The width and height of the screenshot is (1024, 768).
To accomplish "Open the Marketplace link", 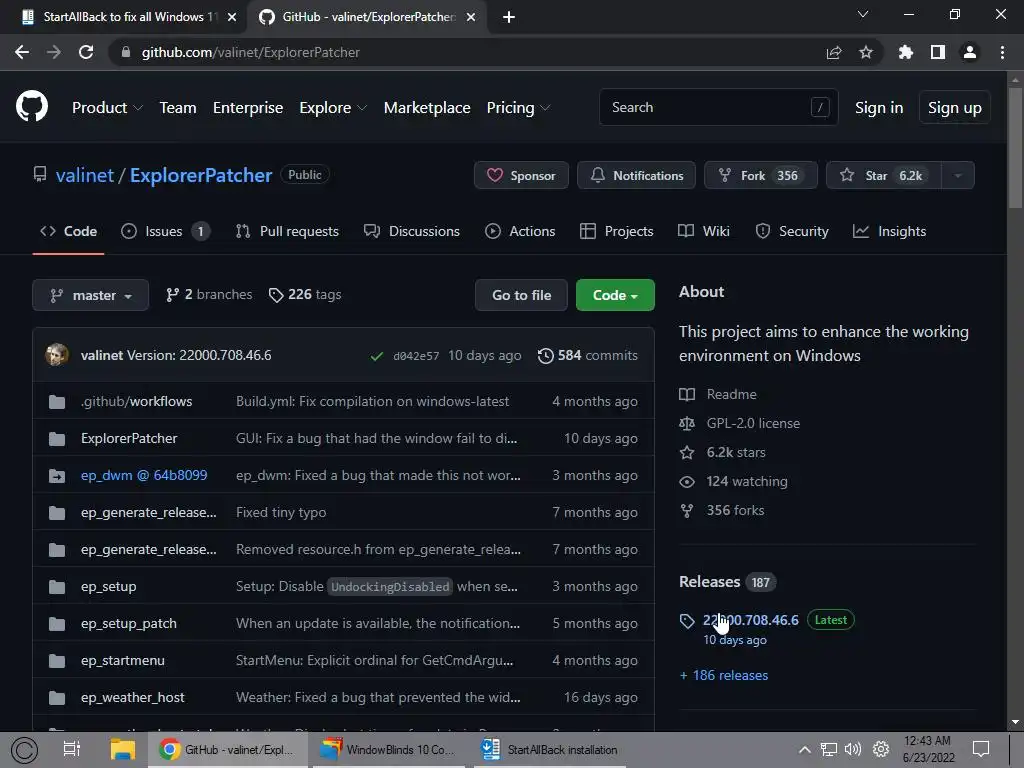I will point(427,108).
